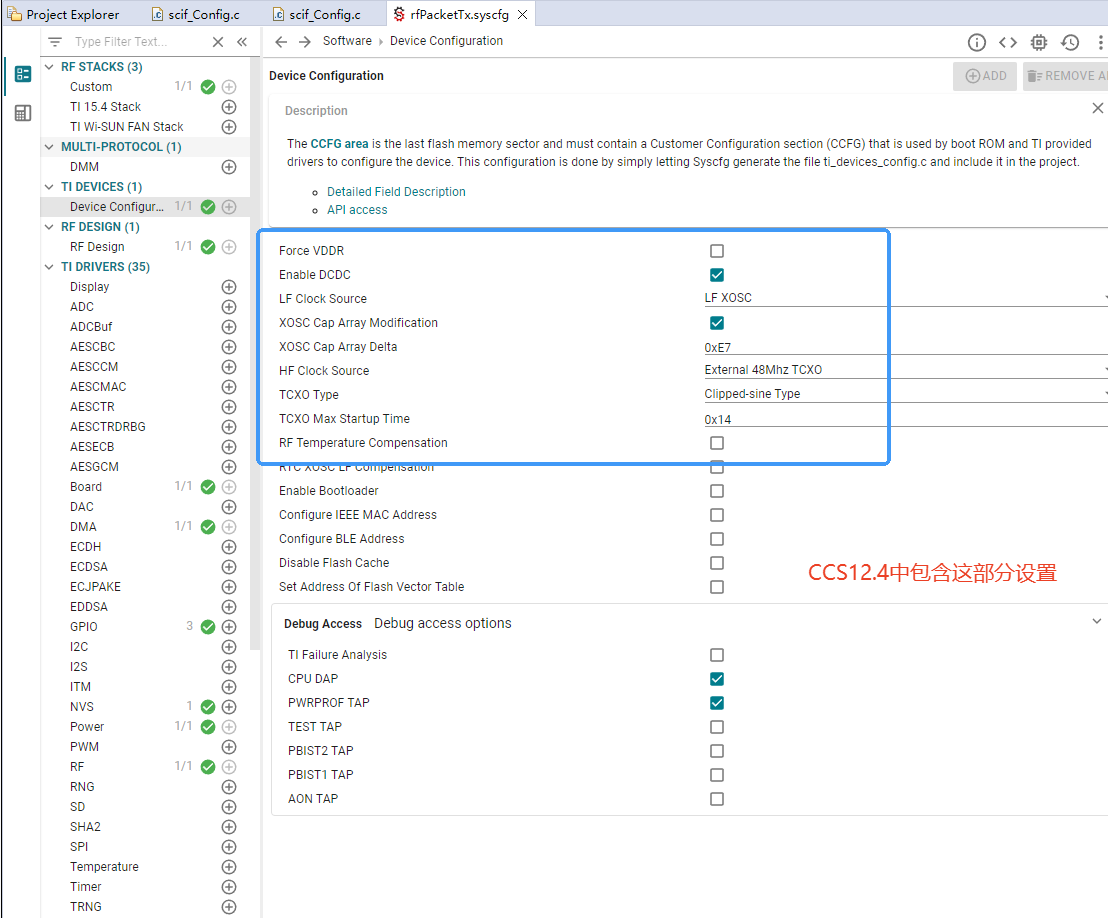Add a TI Wi-SUN FAN Stack module
The image size is (1108, 918).
point(229,126)
